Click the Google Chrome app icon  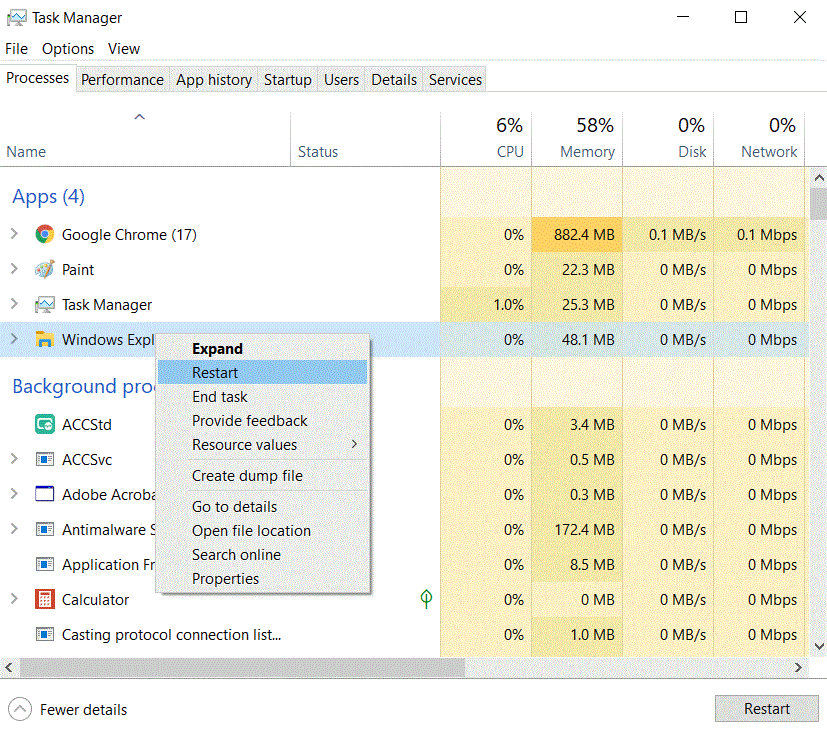coord(44,235)
